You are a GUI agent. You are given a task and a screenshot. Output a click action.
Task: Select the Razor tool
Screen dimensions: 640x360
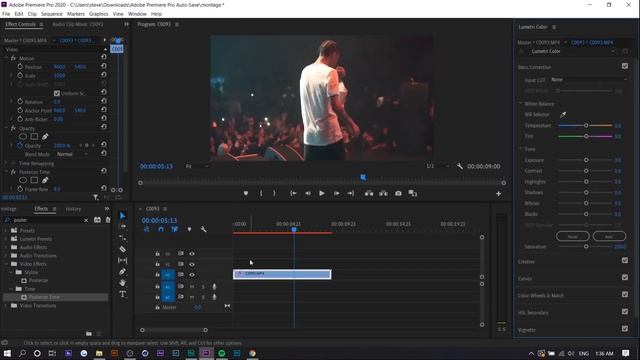(x=122, y=249)
